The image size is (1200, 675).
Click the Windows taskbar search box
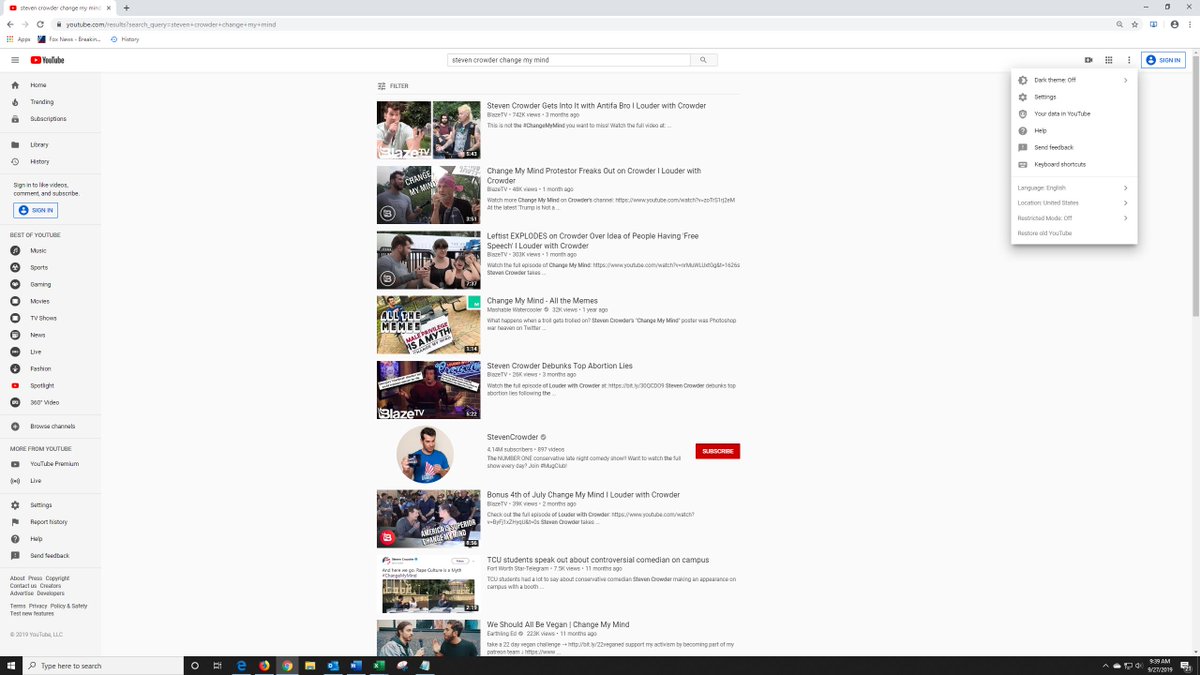click(x=102, y=665)
